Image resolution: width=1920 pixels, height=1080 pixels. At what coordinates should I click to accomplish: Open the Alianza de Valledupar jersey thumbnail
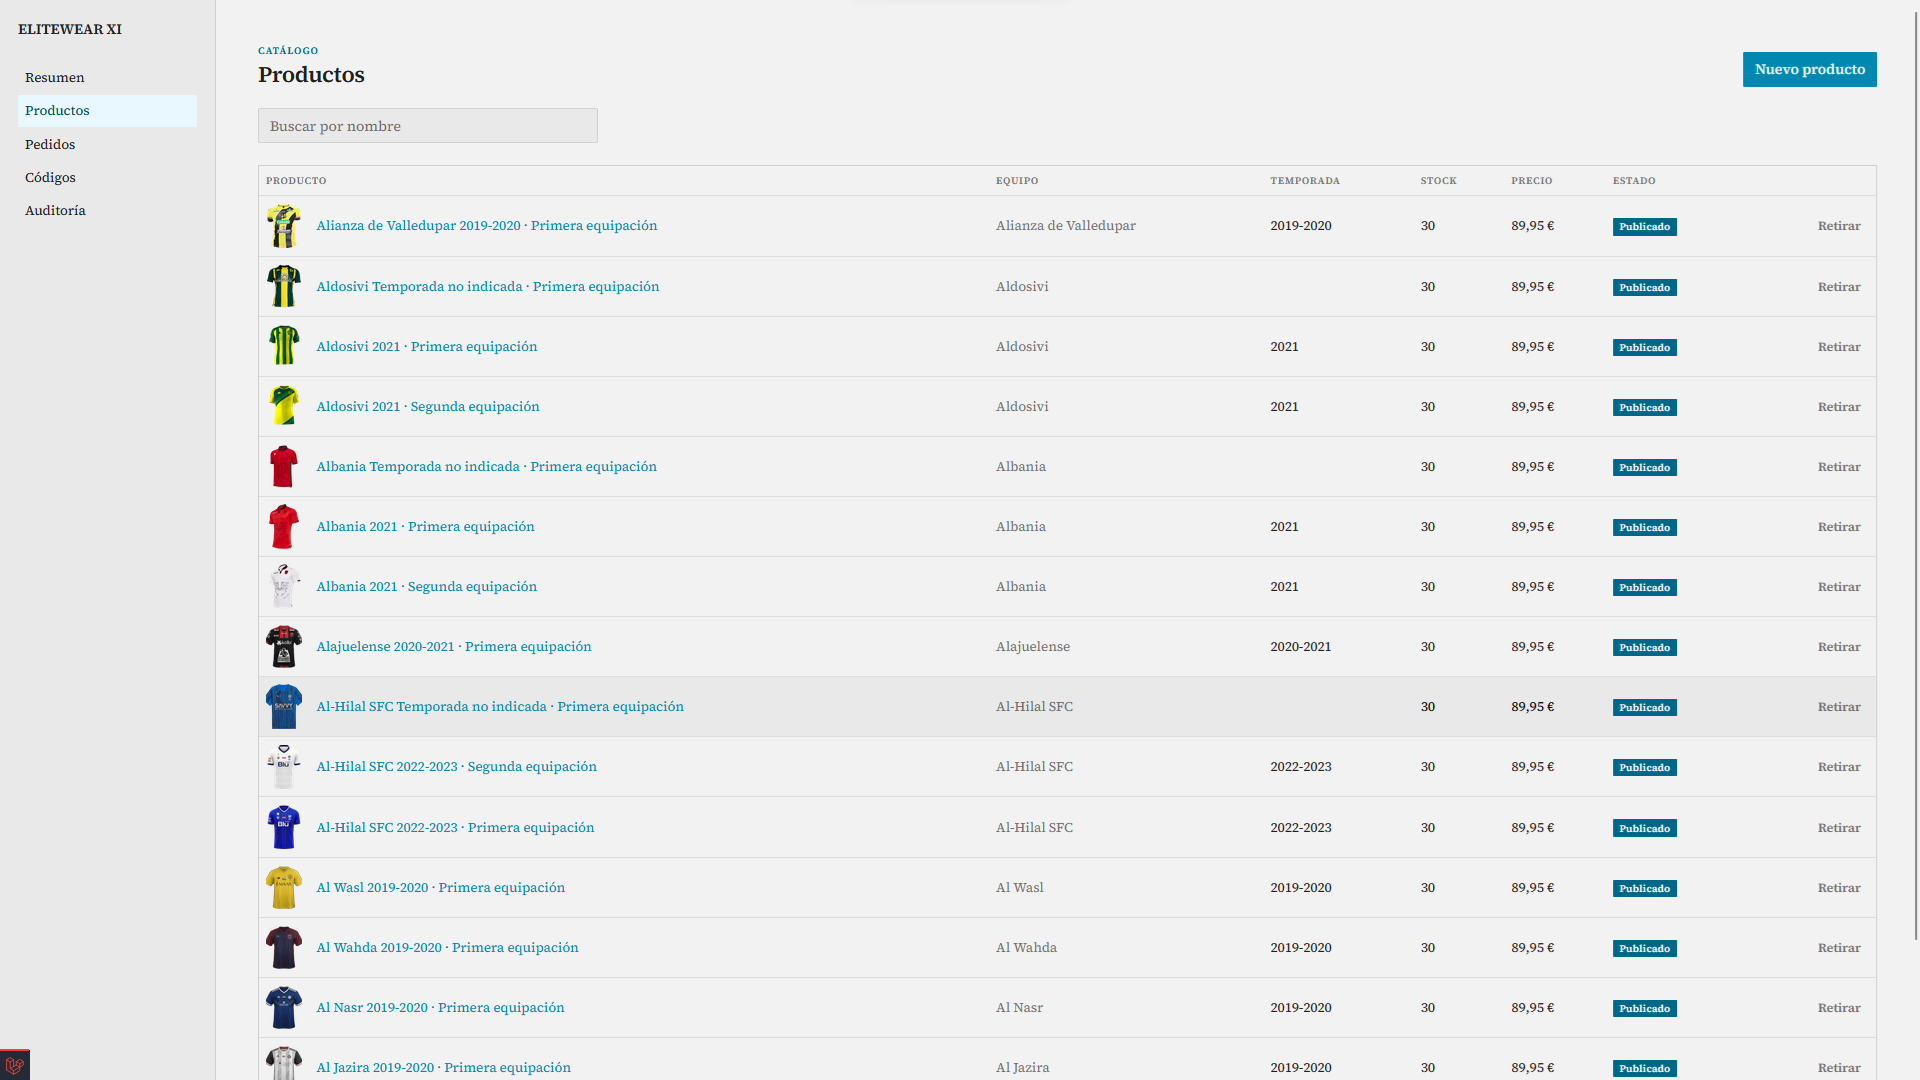284,226
